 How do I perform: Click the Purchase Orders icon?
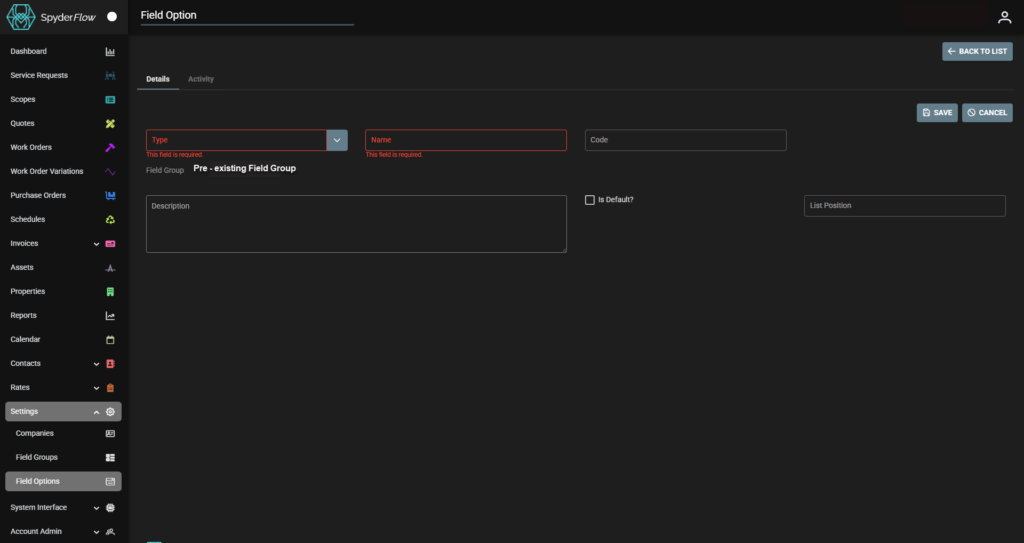pyautogui.click(x=110, y=196)
